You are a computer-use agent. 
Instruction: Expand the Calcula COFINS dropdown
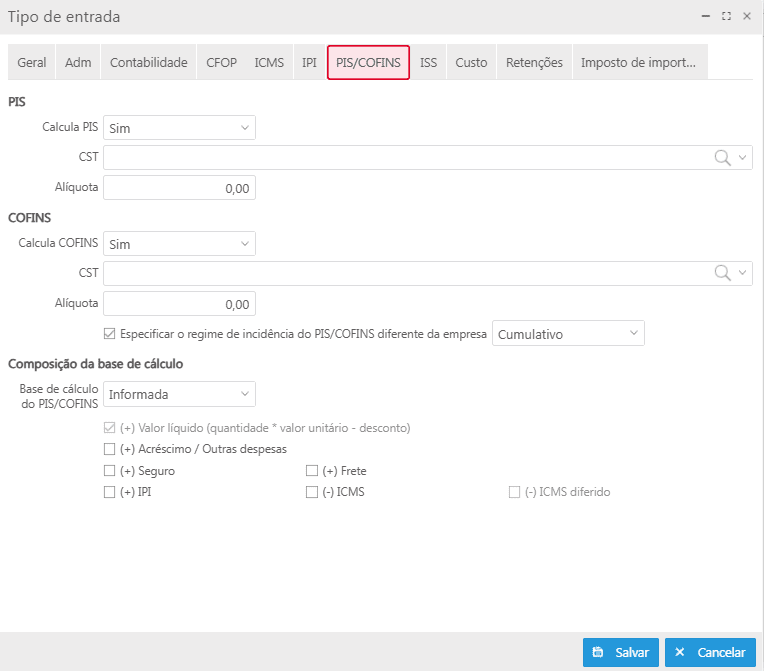pos(179,244)
